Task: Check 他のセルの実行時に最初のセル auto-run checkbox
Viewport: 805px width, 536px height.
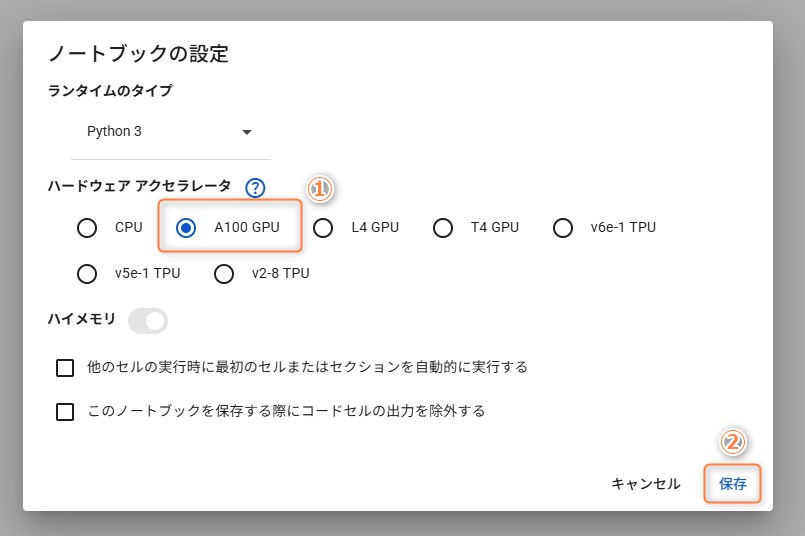Action: (x=65, y=368)
